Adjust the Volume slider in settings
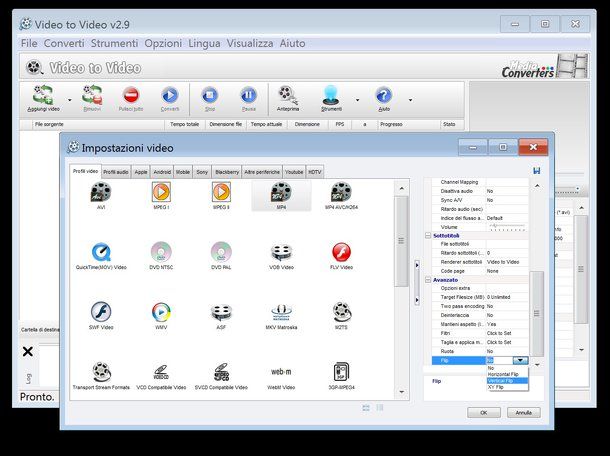610x456 pixels. coord(507,227)
